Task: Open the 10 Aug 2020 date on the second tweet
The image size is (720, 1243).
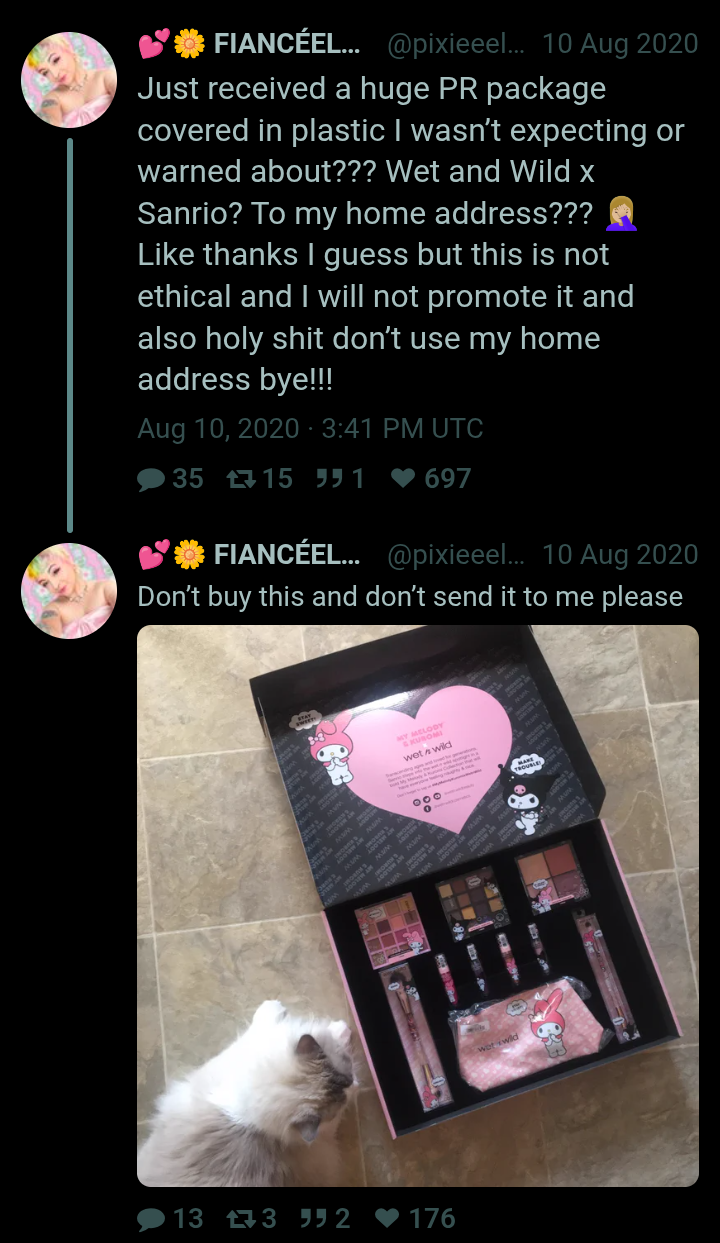Action: coord(620,554)
